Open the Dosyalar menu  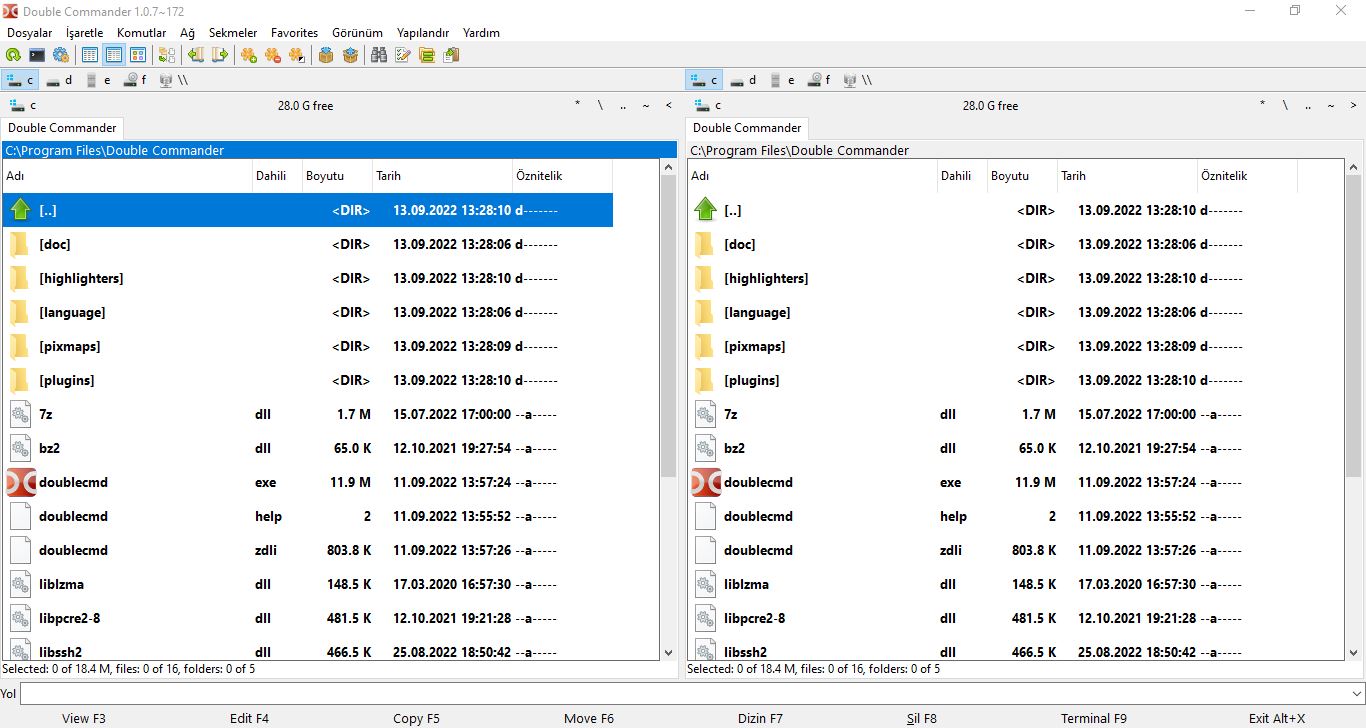click(29, 33)
